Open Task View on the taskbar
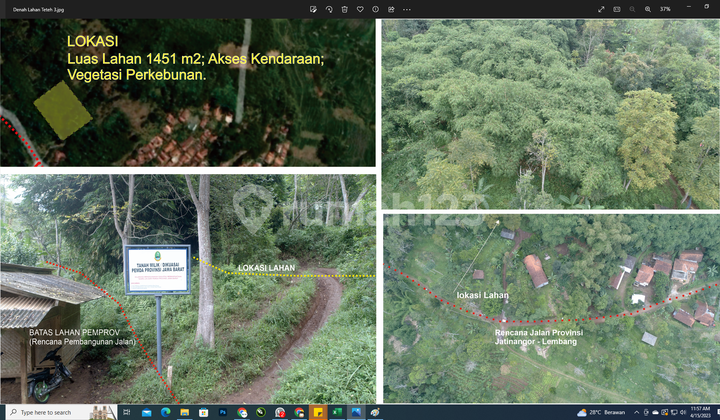Screen dimensions: 720x420 coord(127,412)
